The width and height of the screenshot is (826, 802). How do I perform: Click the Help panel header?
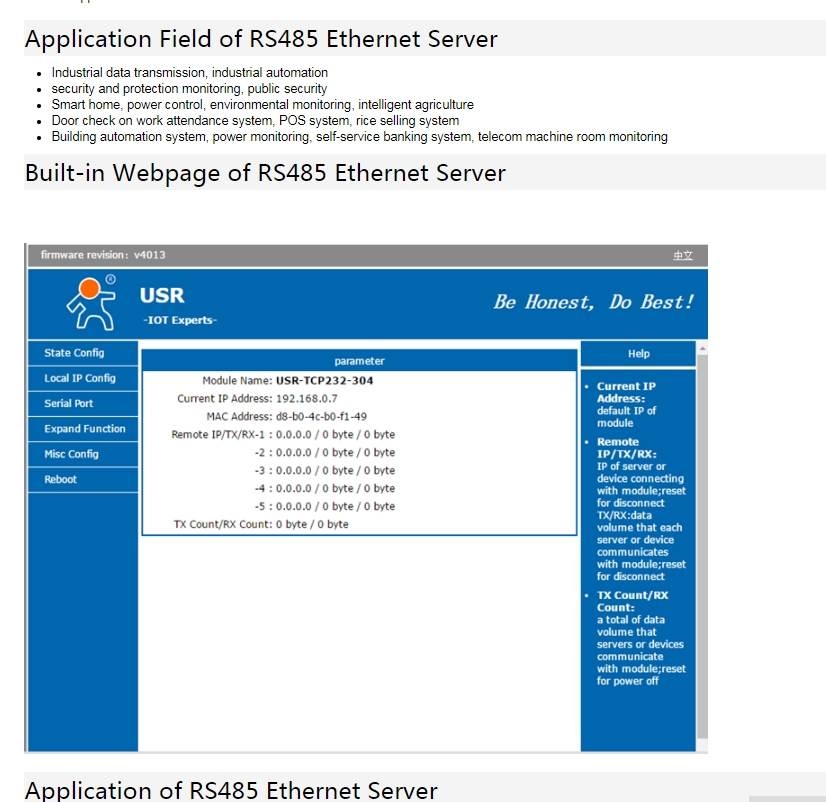[x=639, y=353]
